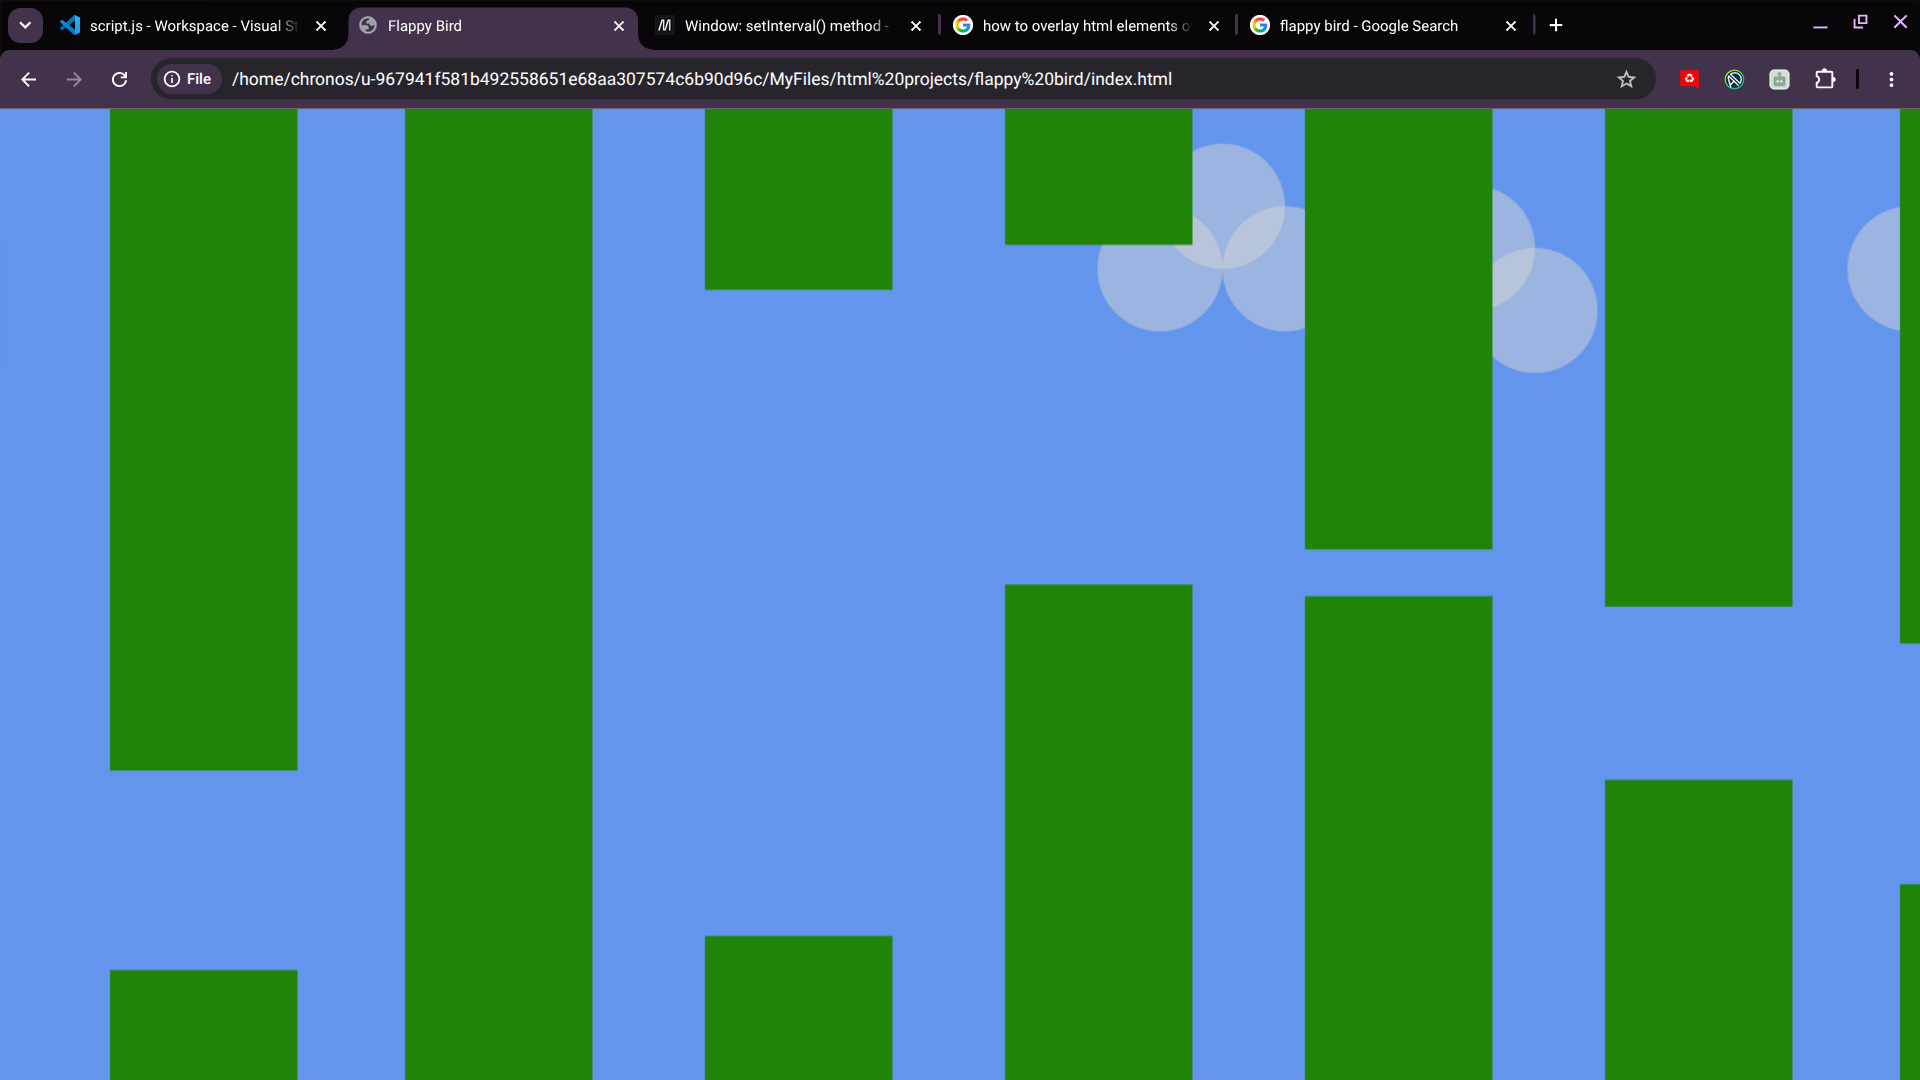Image resolution: width=1920 pixels, height=1080 pixels.
Task: Go forward to the next page
Action: coord(74,79)
